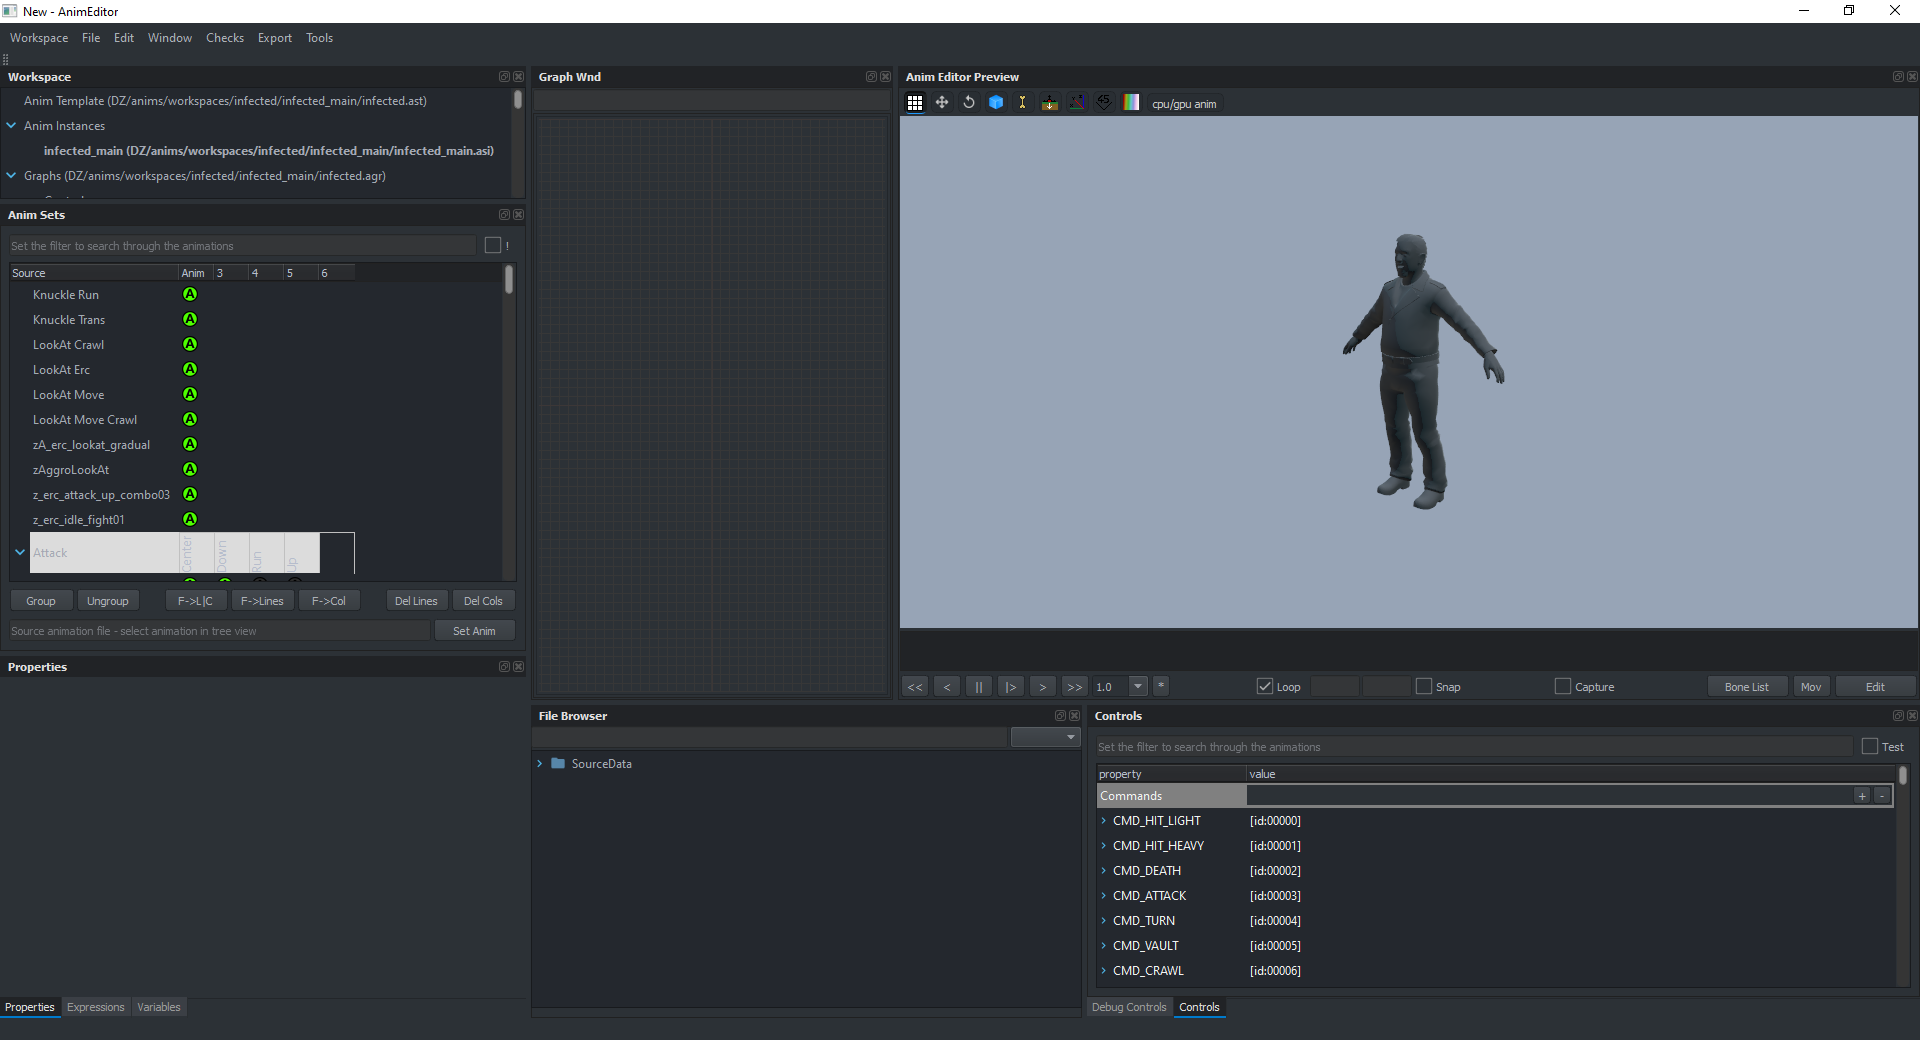Close the Anim Sets panel

518,215
